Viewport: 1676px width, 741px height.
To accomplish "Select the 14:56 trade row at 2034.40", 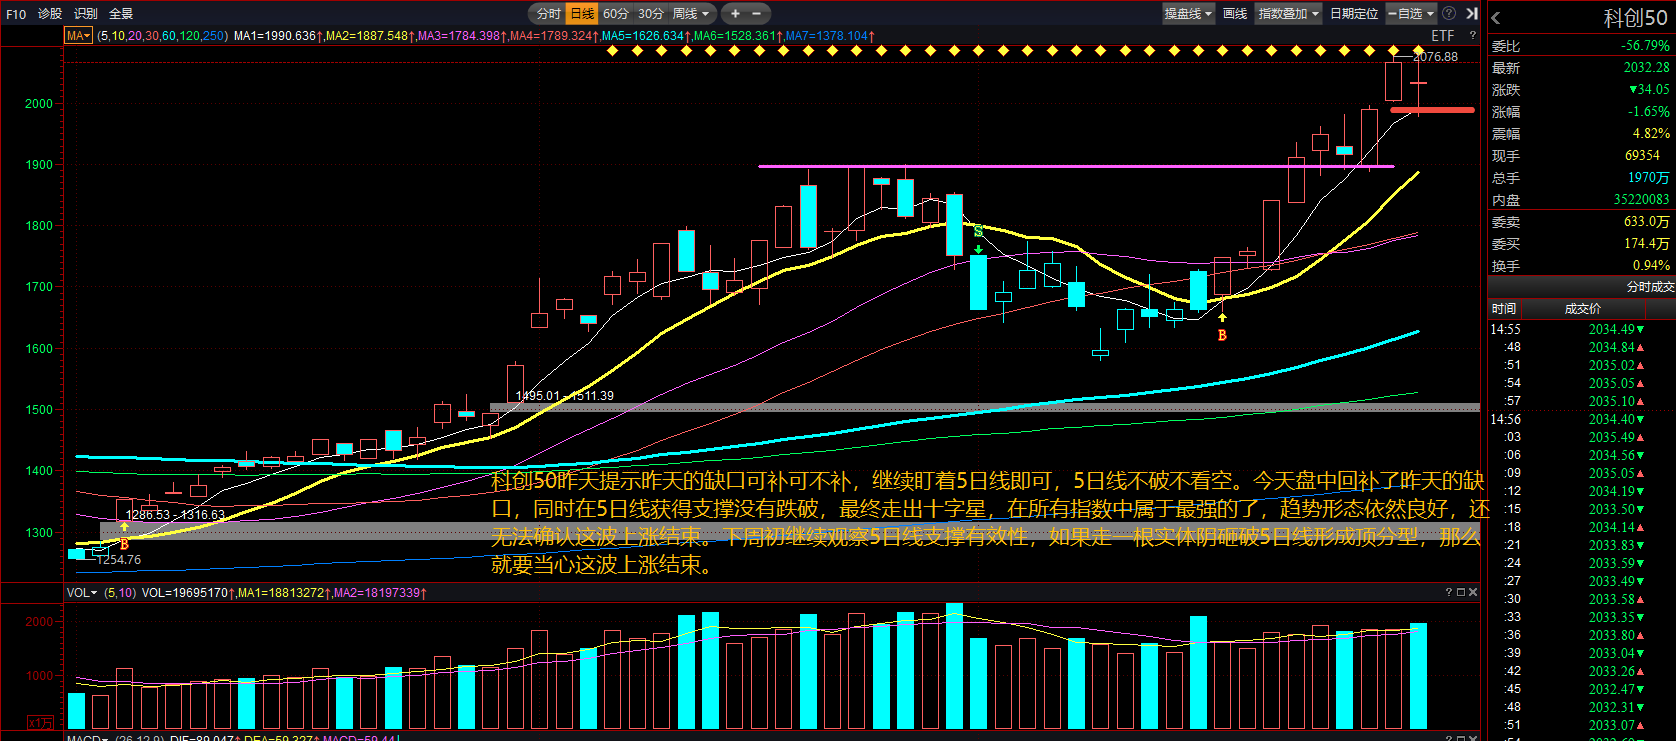I will [x=1580, y=419].
